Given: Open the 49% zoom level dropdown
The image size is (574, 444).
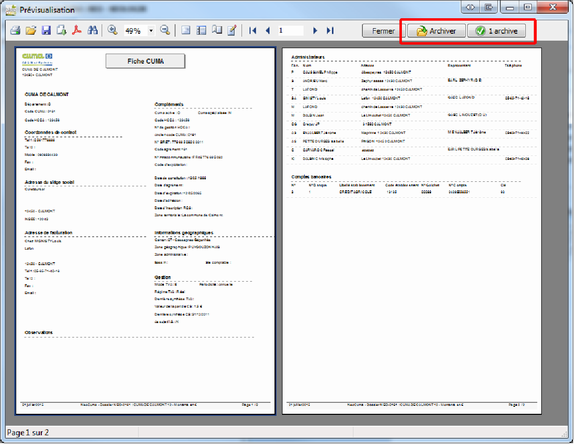Looking at the screenshot, I should [x=151, y=31].
